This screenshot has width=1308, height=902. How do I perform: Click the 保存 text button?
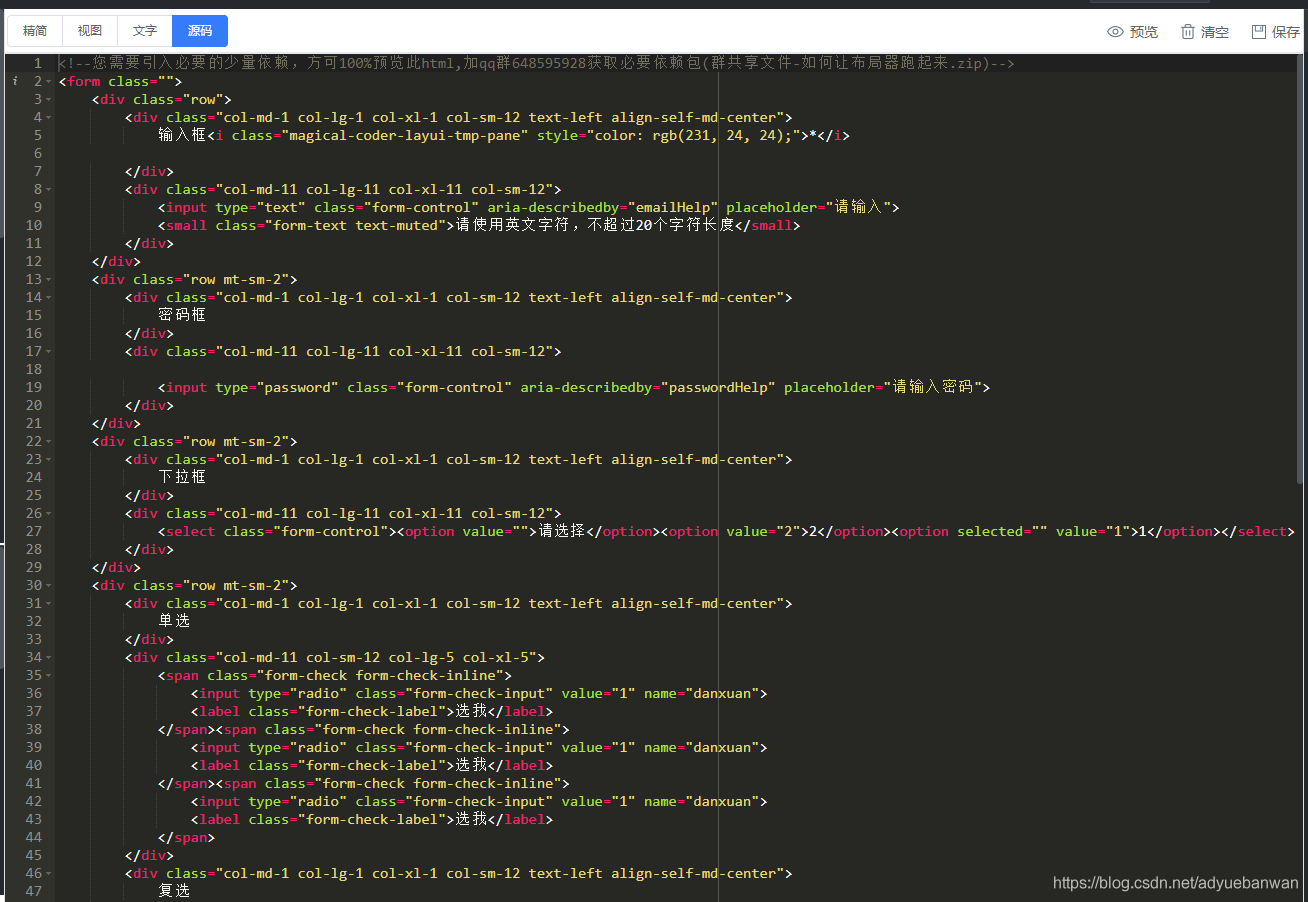tap(1286, 32)
